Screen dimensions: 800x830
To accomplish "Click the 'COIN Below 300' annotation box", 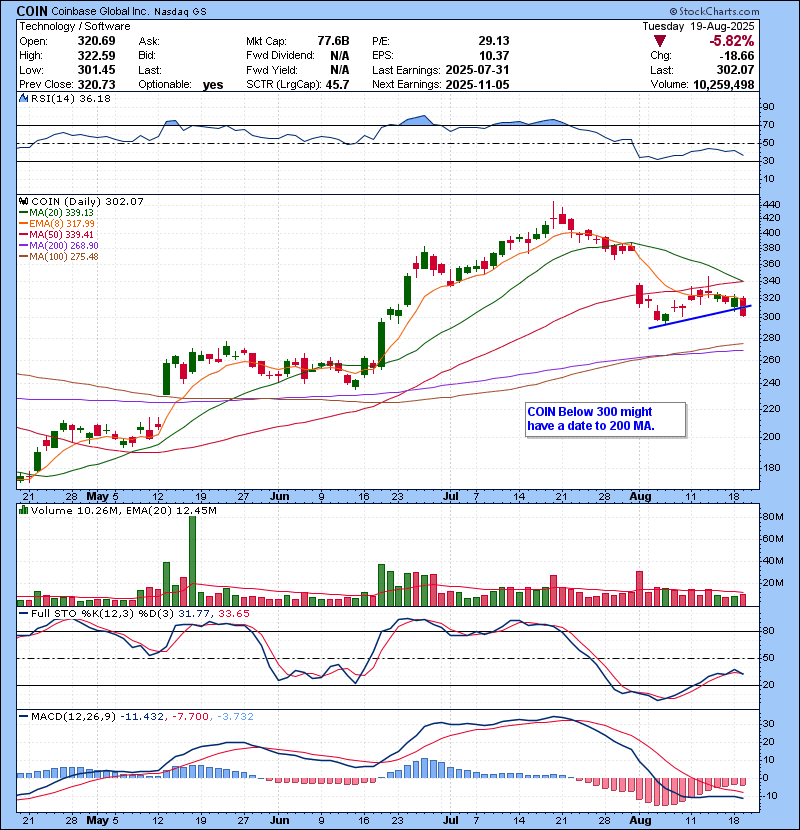I will [x=606, y=419].
